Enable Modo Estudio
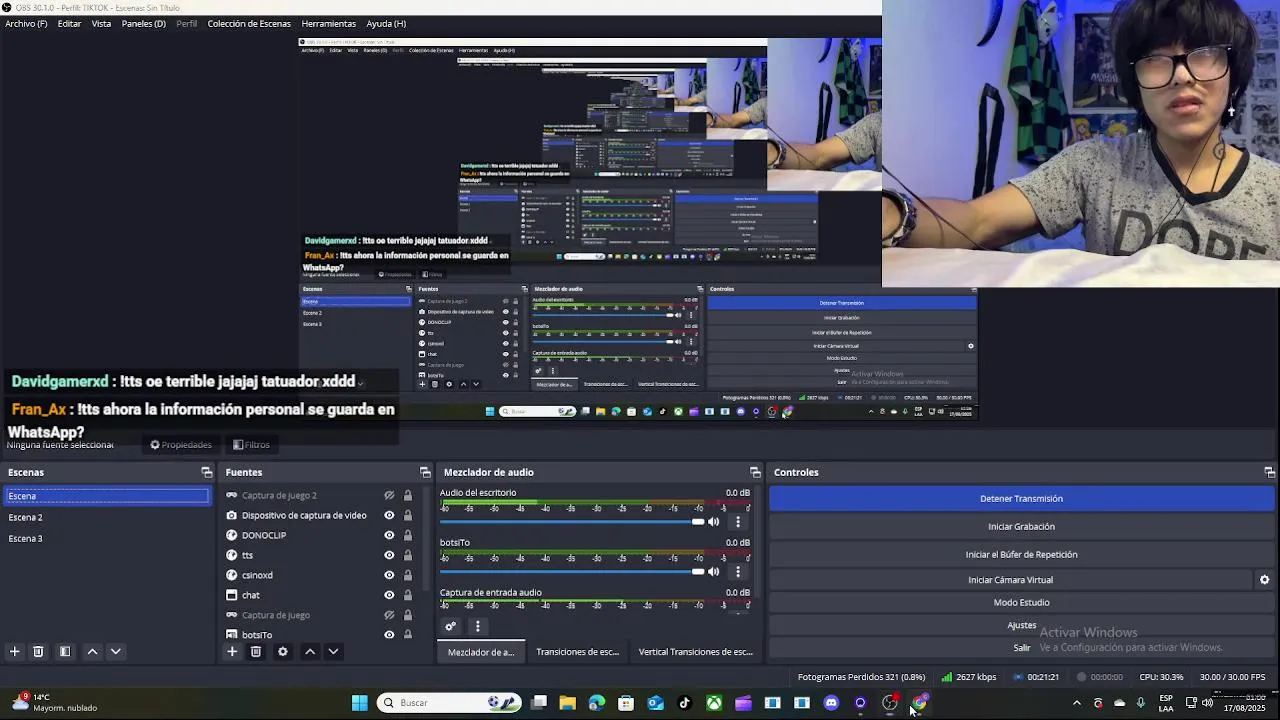Screen dimensions: 1280x720 [1021, 602]
